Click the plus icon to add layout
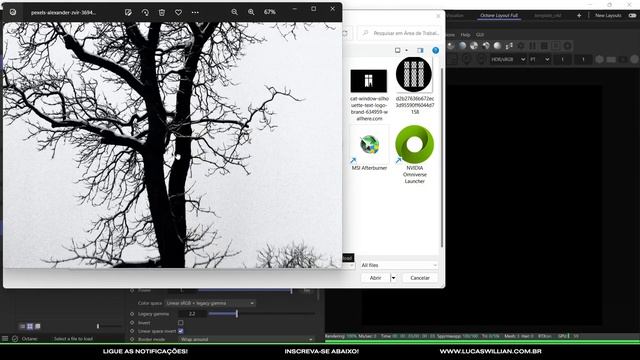The image size is (640, 360). pos(579,16)
